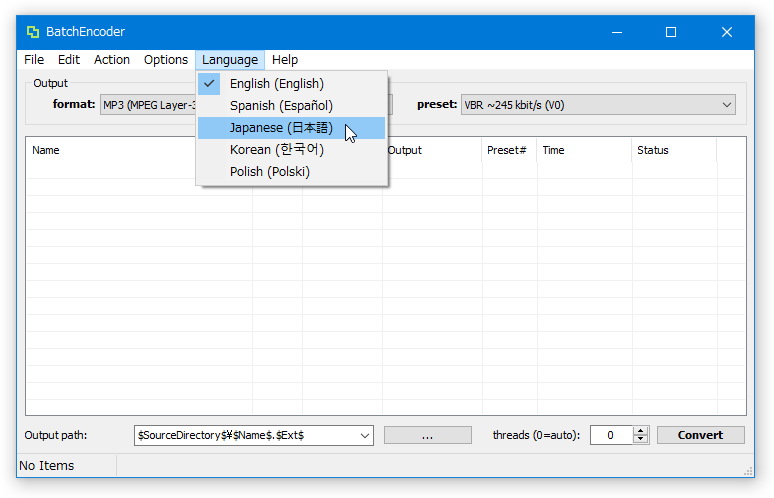Viewport: 774px width, 498px height.
Task: Increase threads with up arrow
Action: (640, 431)
